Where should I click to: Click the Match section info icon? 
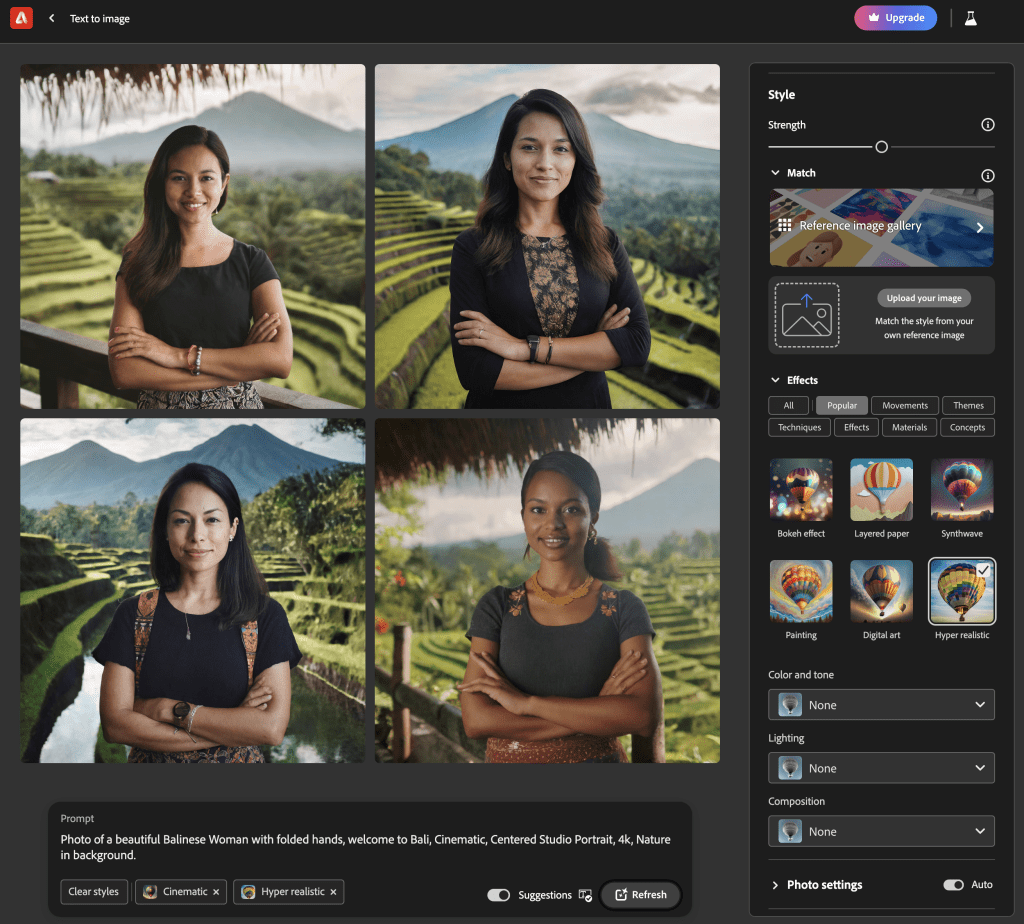[x=987, y=175]
